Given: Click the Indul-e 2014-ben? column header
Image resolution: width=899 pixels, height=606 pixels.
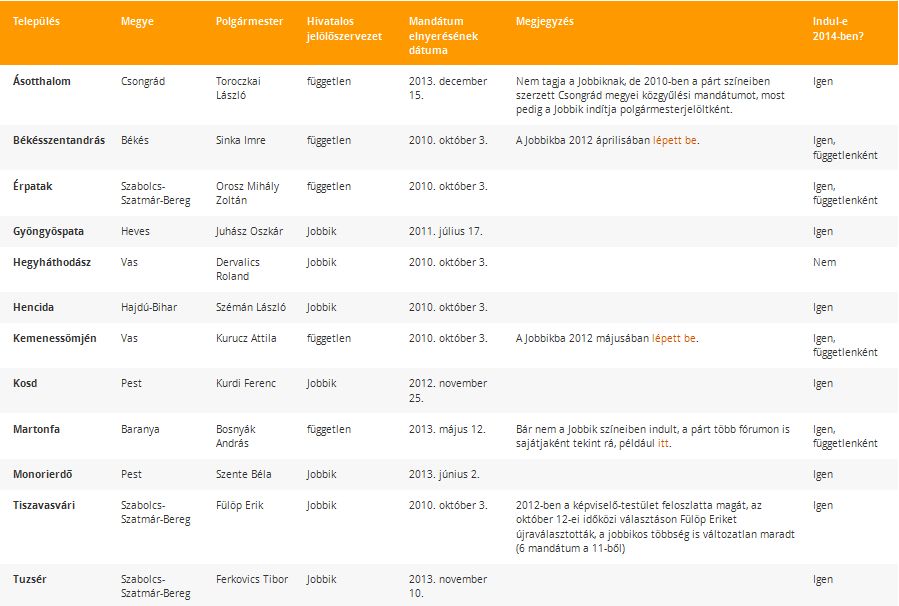Looking at the screenshot, I should point(838,29).
